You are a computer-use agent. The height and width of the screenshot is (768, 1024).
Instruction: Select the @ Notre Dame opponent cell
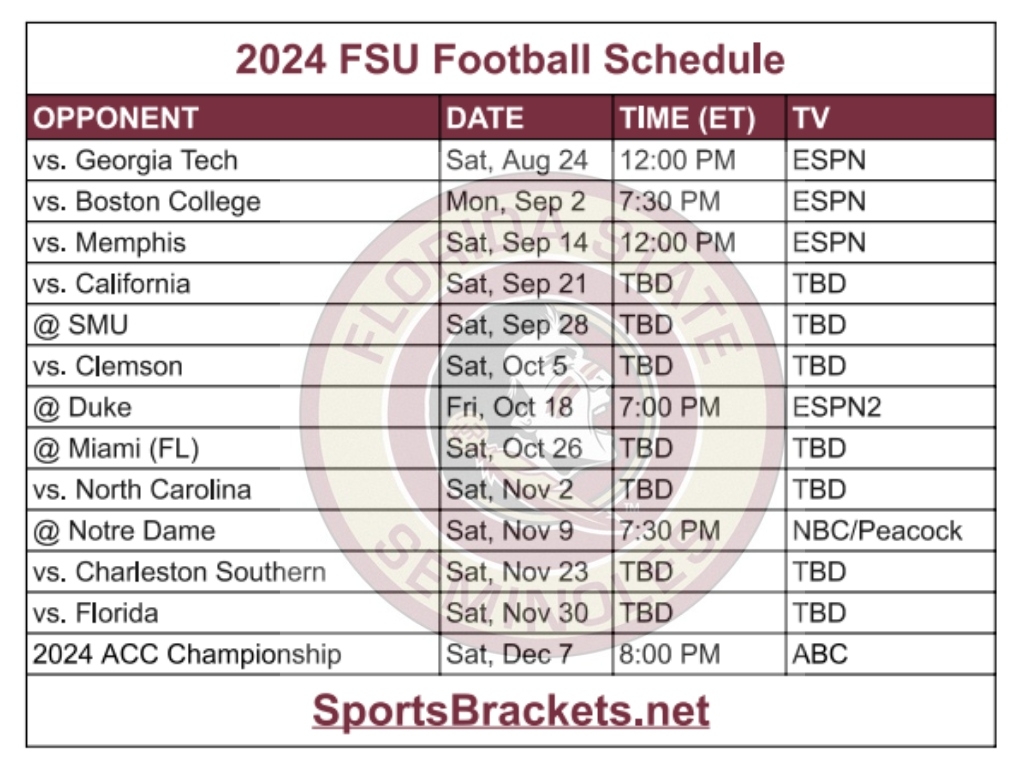click(x=124, y=530)
